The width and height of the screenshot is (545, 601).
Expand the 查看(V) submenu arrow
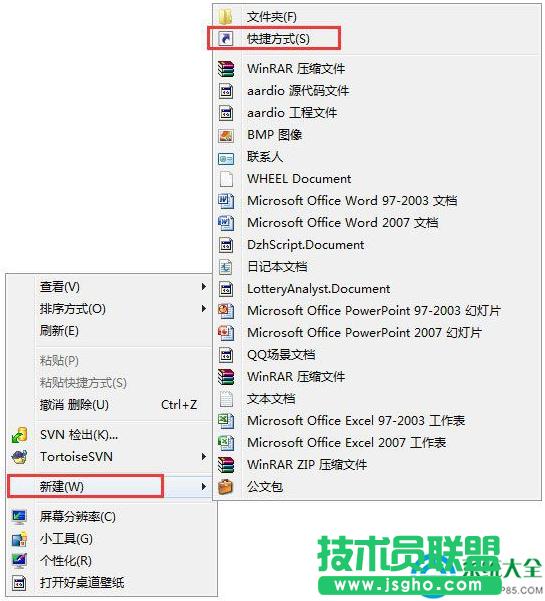(204, 287)
